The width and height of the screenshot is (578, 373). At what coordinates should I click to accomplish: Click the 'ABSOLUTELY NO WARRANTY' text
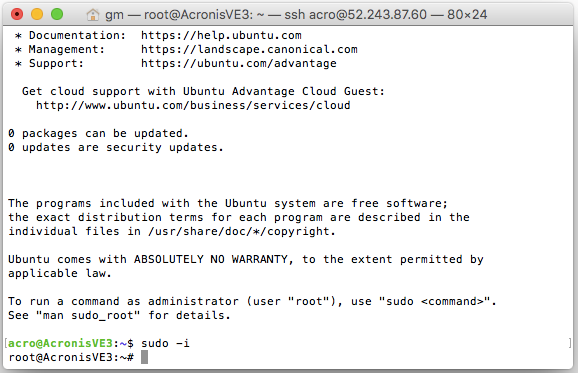click(x=211, y=259)
